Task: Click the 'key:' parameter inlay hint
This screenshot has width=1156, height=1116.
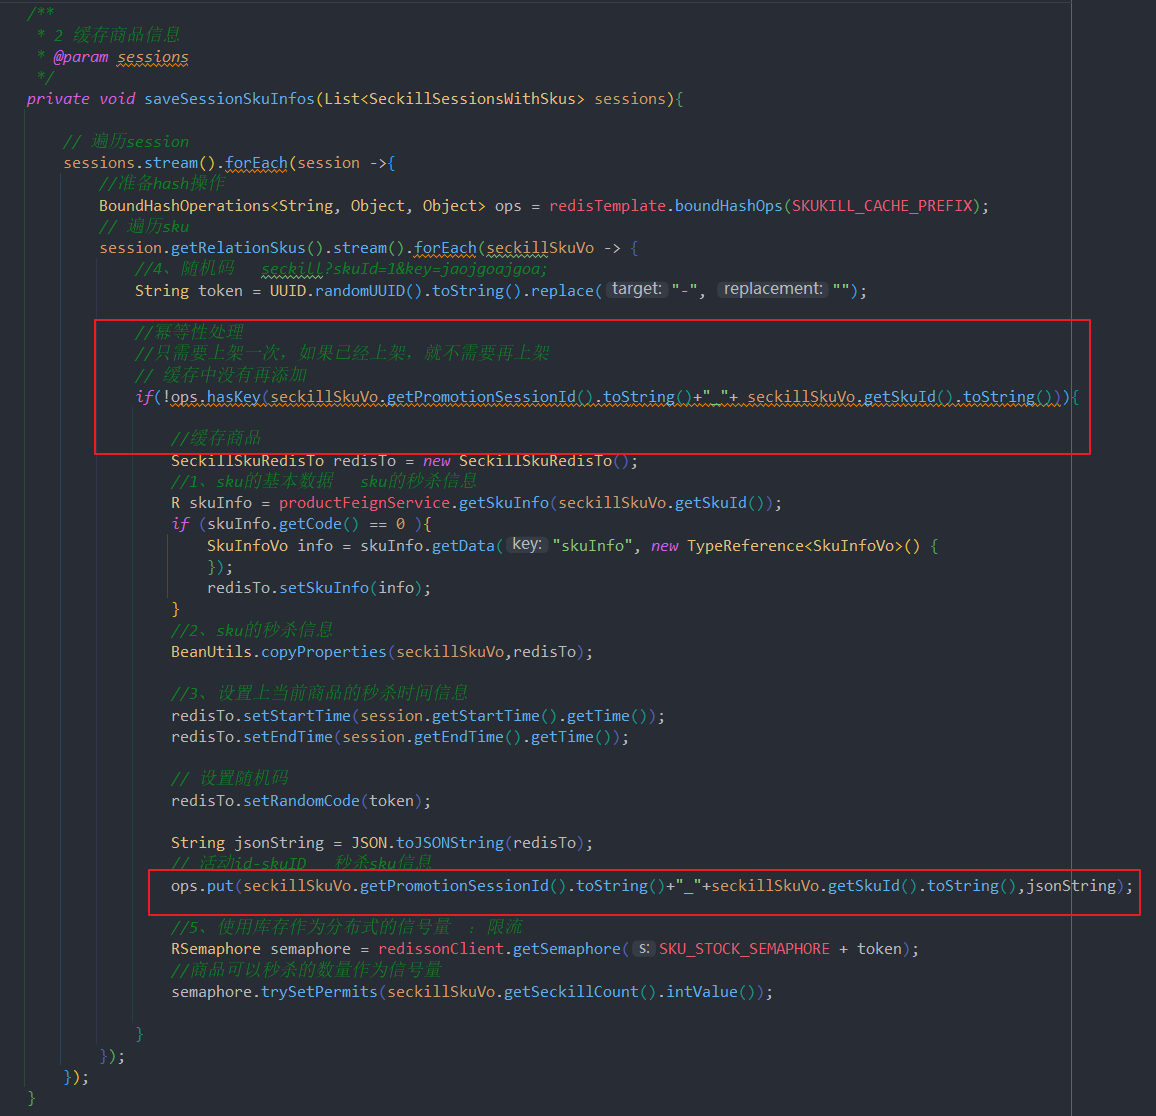Action: [x=527, y=544]
